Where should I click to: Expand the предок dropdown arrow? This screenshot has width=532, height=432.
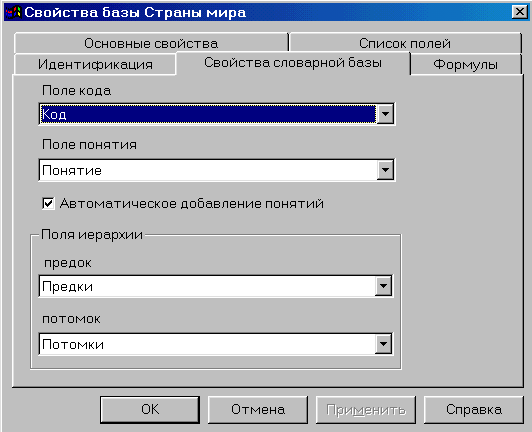[383, 286]
